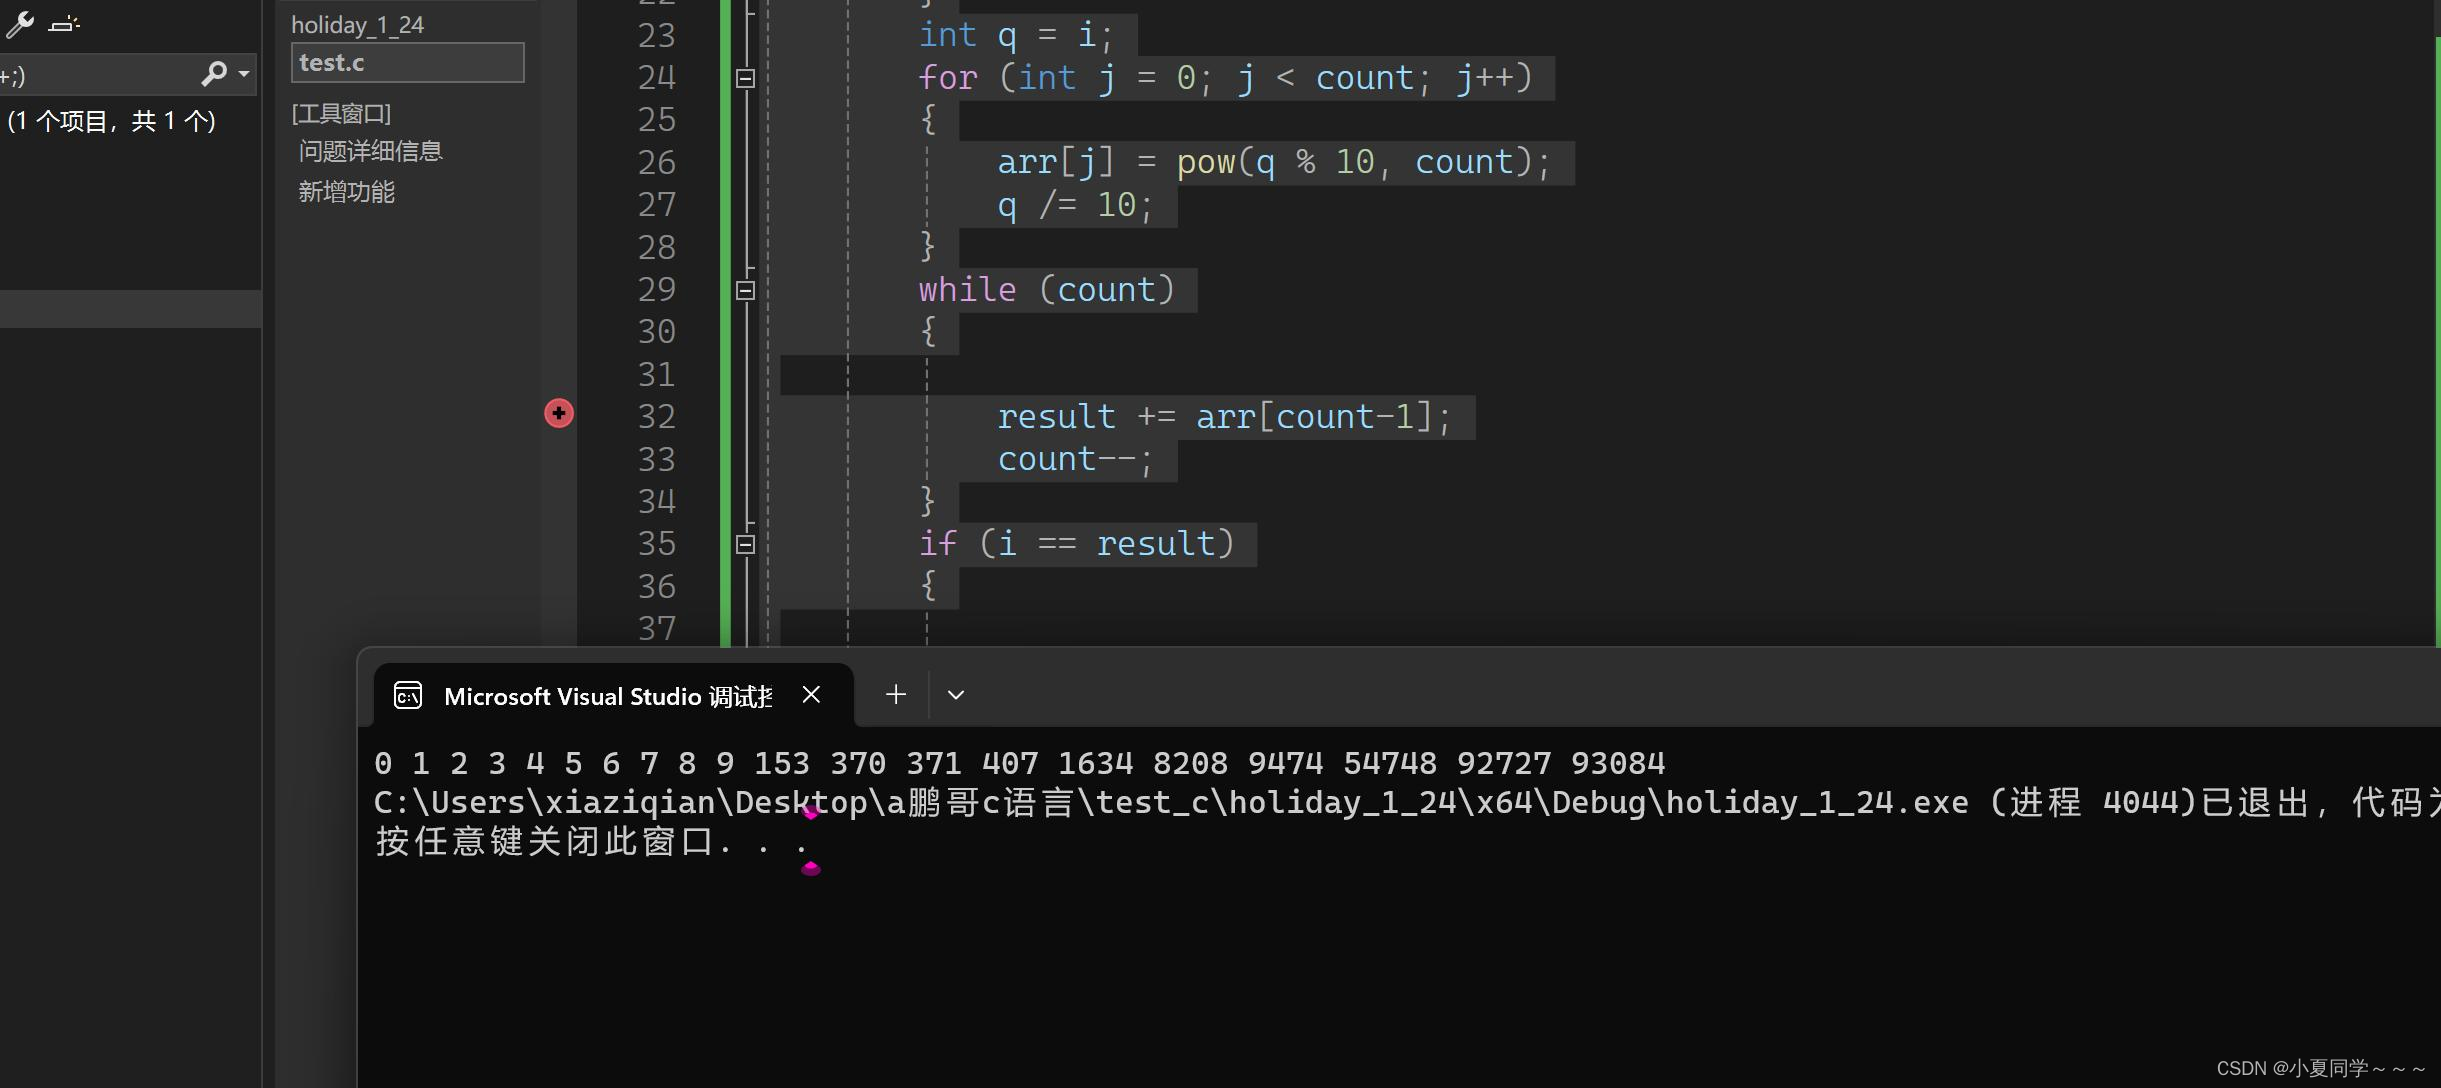Select the wrench settings icon
2441x1088 pixels.
point(20,24)
